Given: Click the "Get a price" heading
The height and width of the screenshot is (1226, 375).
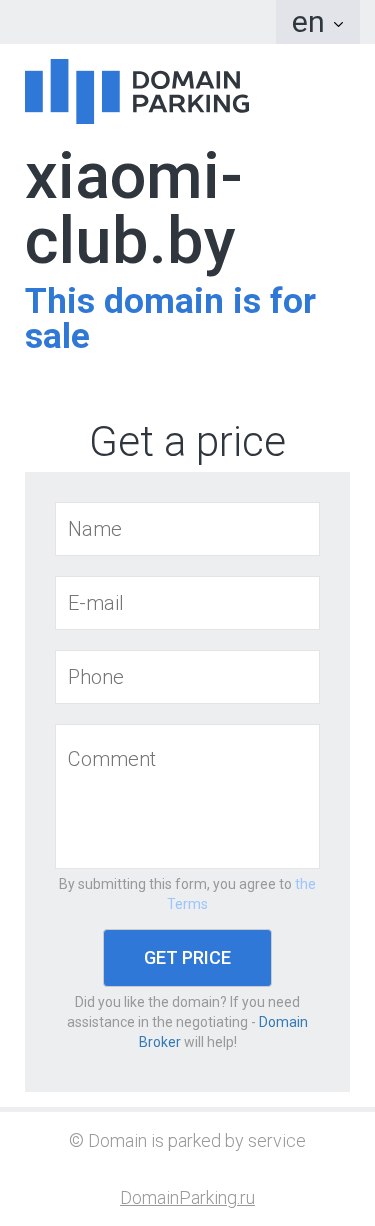Looking at the screenshot, I should coord(187,441).
